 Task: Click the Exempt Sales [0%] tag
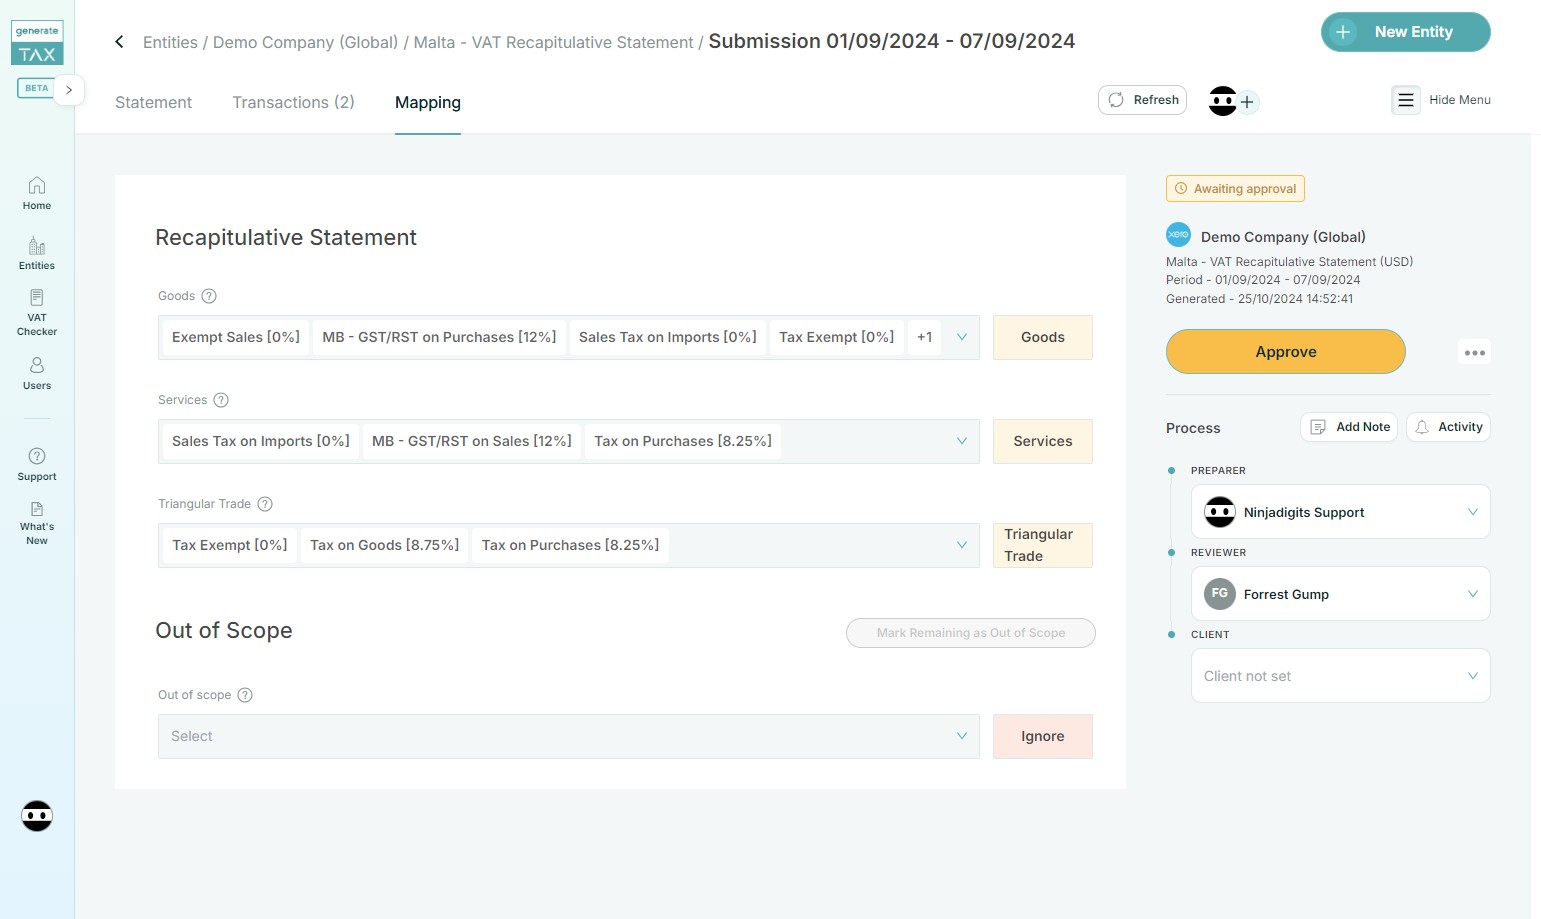(x=236, y=337)
